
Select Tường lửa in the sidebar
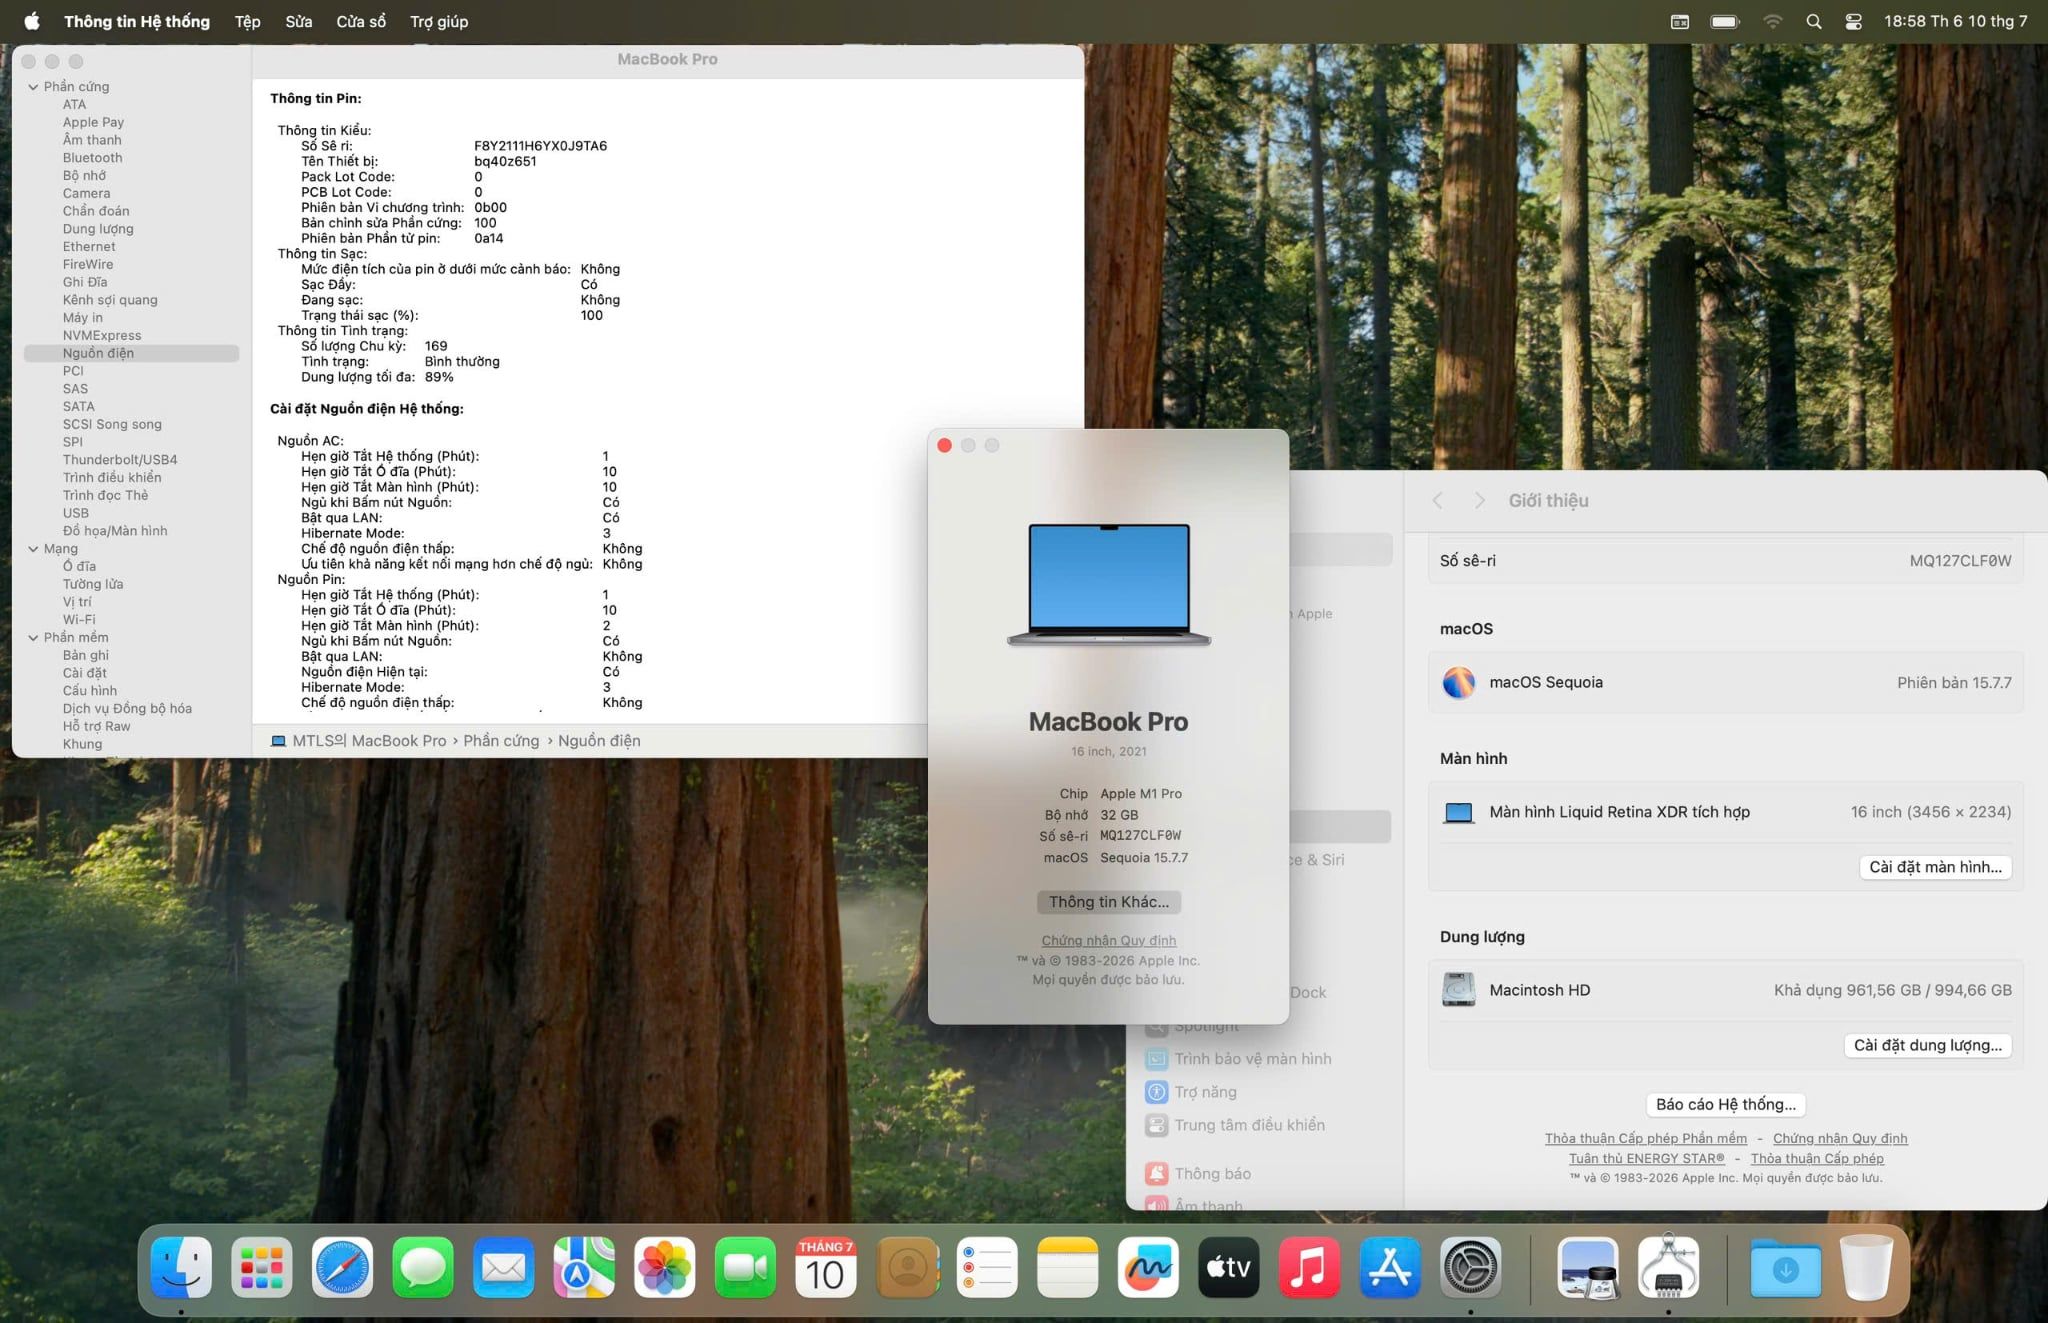click(93, 584)
